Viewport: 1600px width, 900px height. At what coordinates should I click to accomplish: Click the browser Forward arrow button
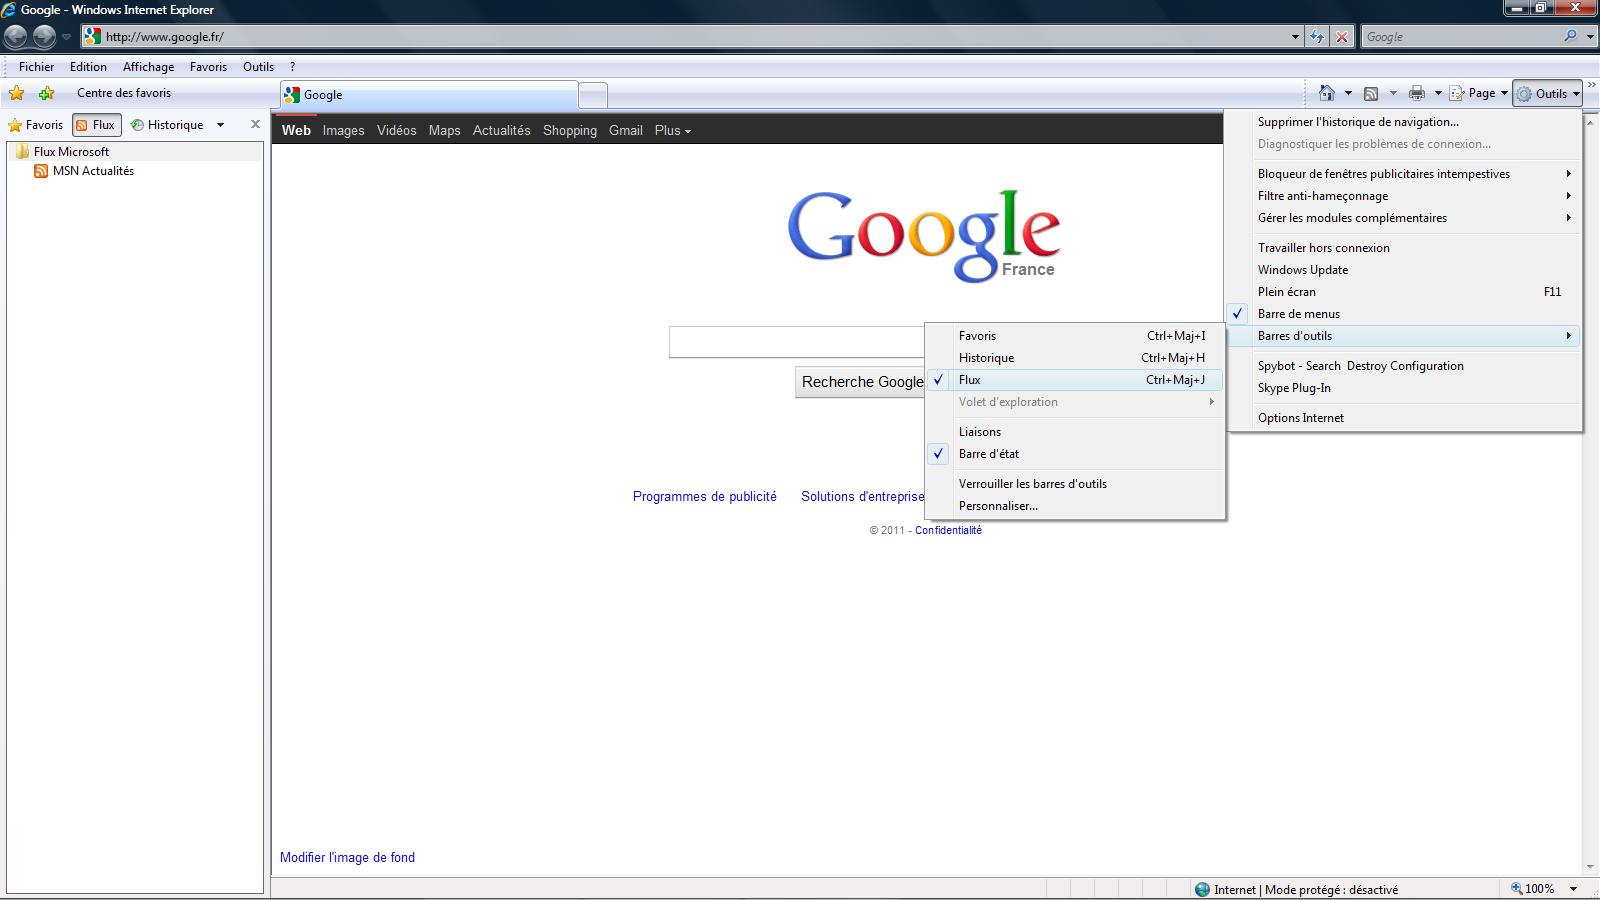click(x=44, y=37)
